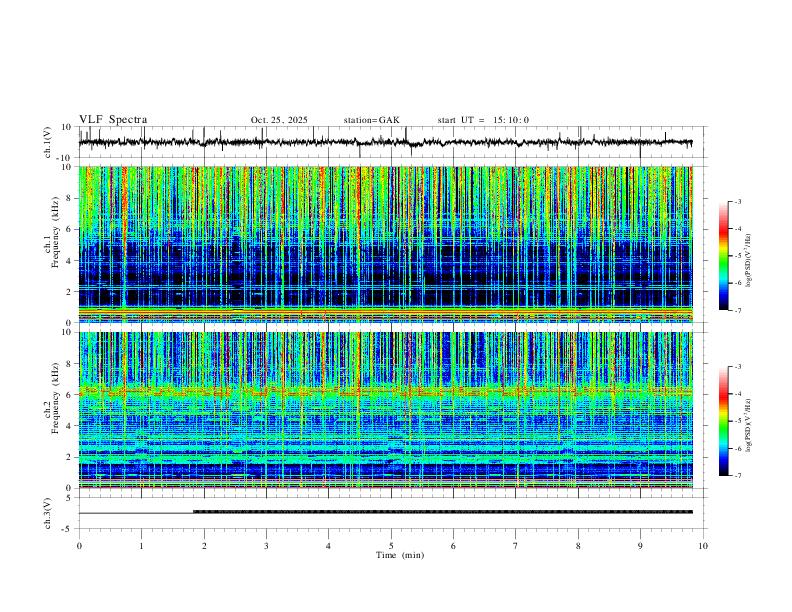
Task: Click time axis tick label '10'
Action: pos(703,546)
